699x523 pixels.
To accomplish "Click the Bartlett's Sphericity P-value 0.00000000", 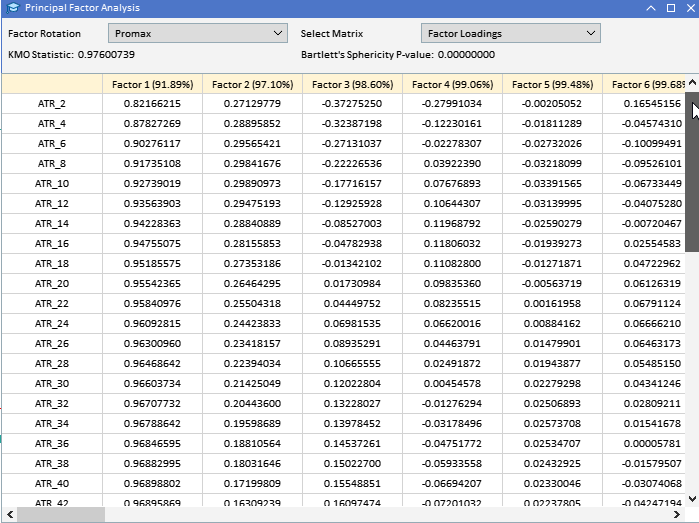I will point(466,54).
